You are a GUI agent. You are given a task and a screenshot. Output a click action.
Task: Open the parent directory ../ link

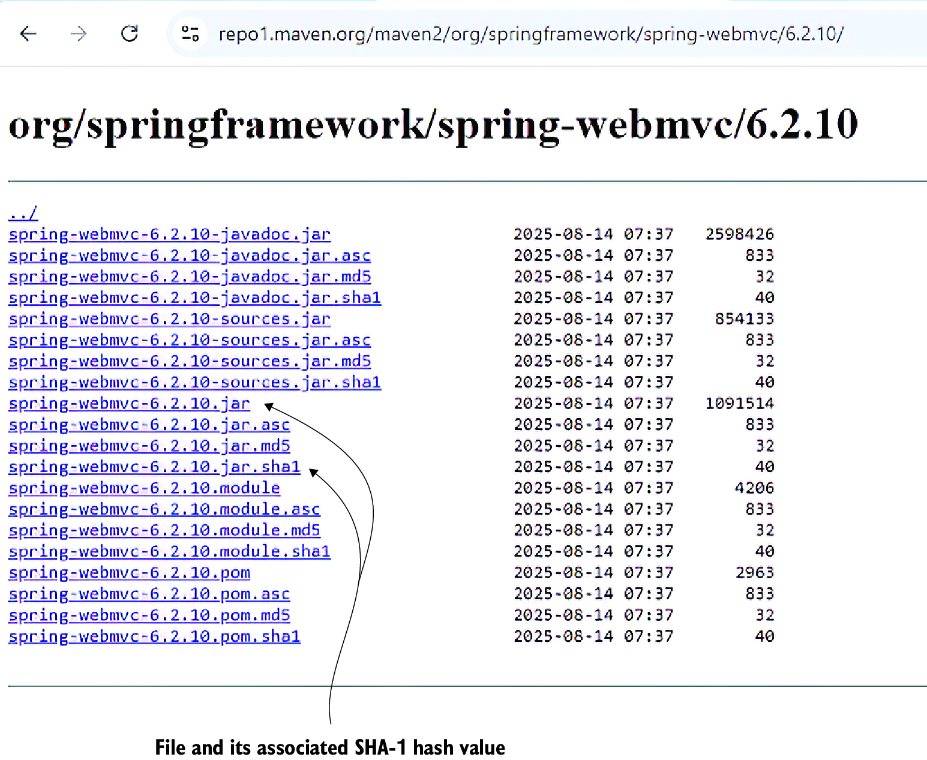23,213
